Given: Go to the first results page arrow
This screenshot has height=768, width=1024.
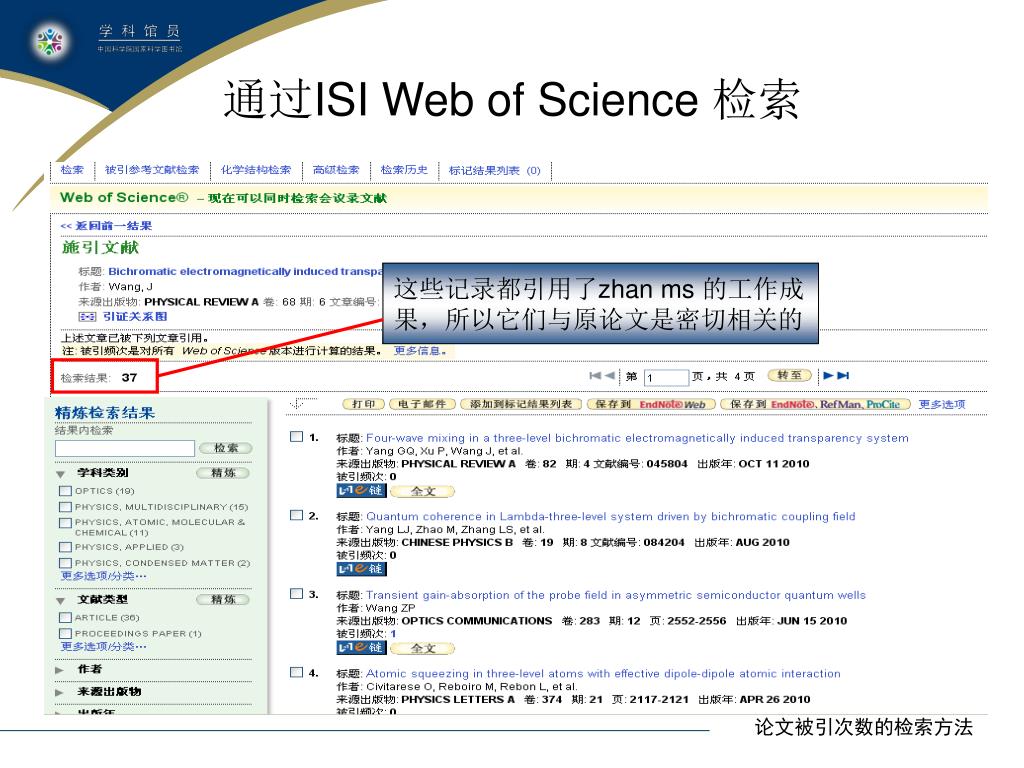Looking at the screenshot, I should point(594,376).
